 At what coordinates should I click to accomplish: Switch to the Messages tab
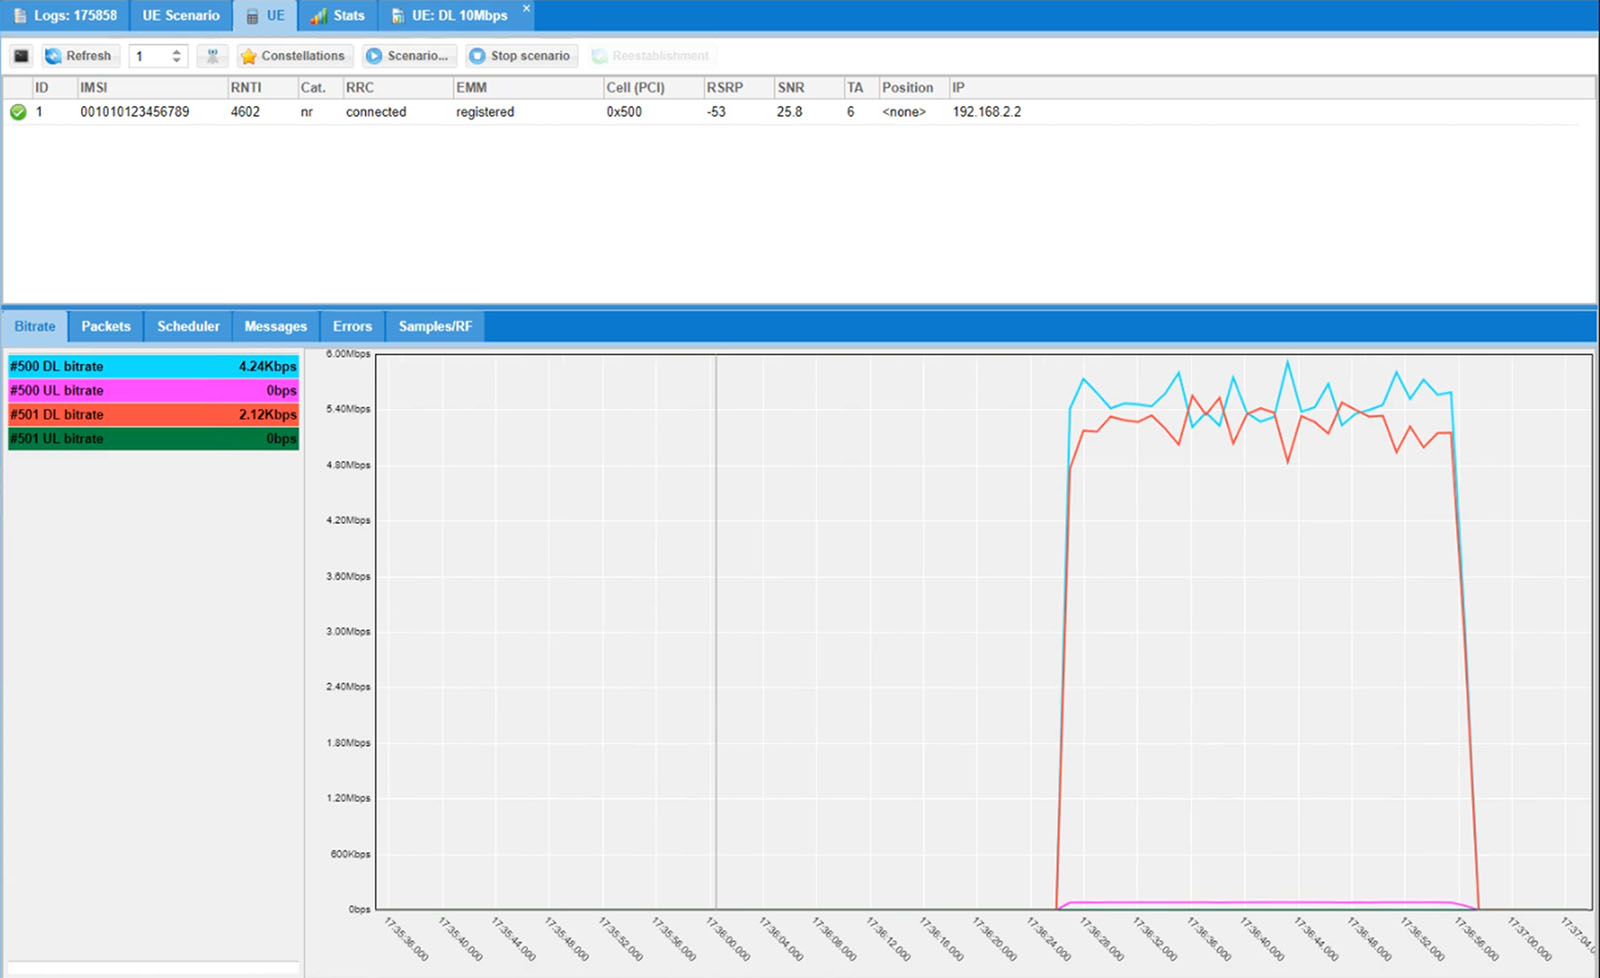pyautogui.click(x=276, y=326)
